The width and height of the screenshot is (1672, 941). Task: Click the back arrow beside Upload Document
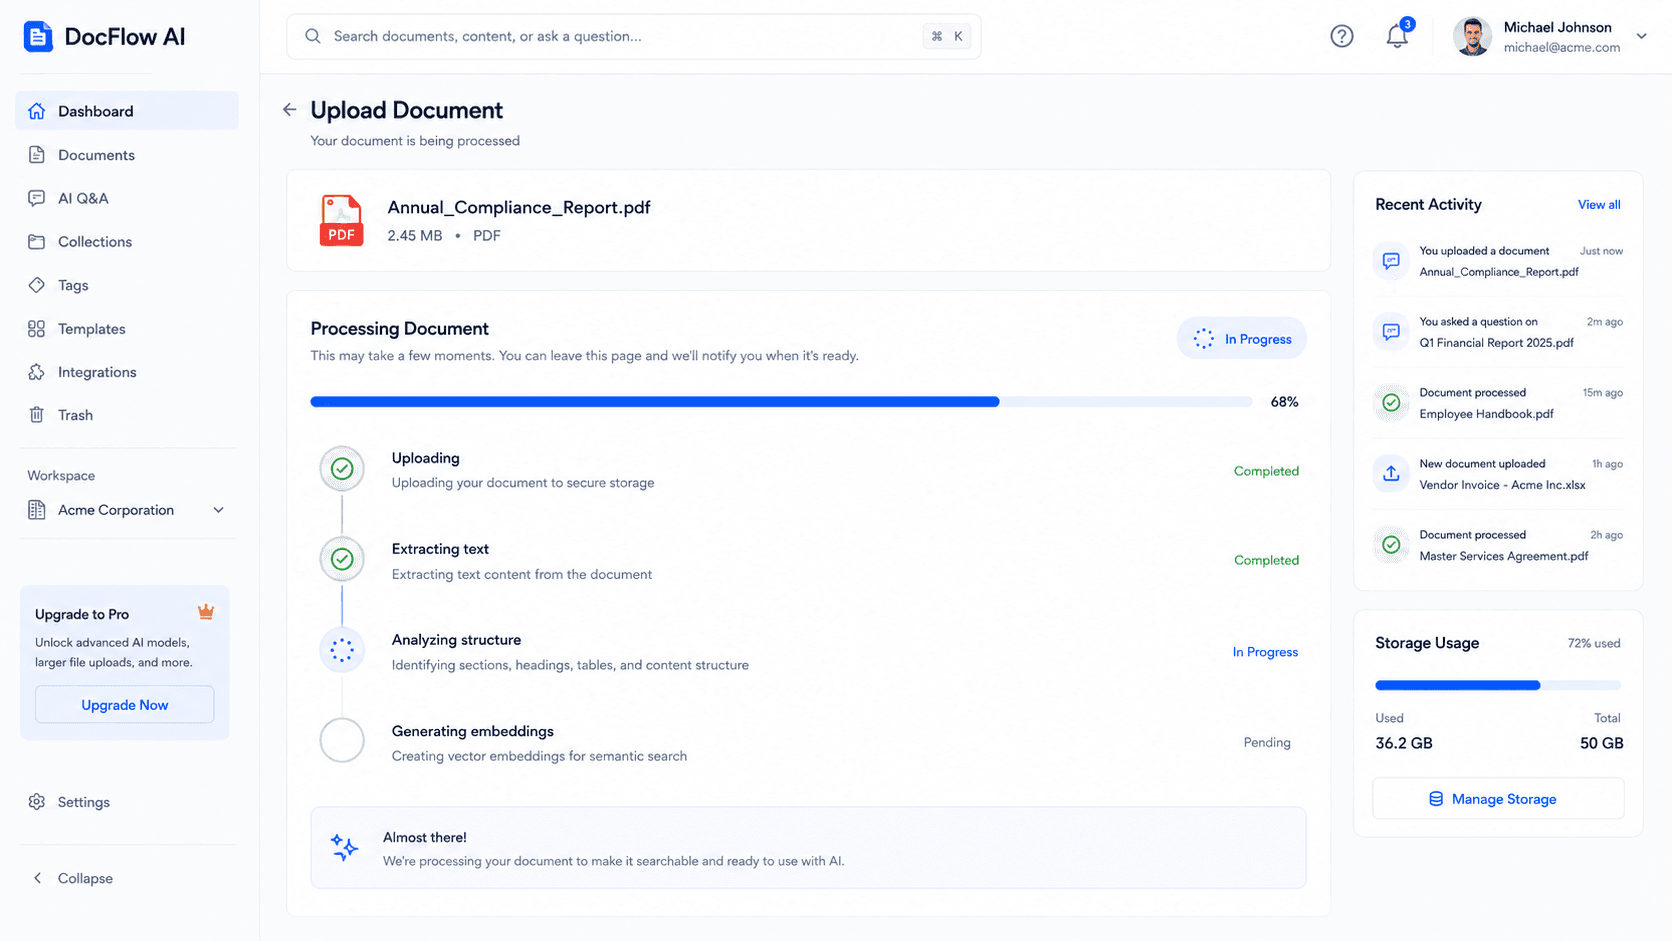[x=289, y=110]
